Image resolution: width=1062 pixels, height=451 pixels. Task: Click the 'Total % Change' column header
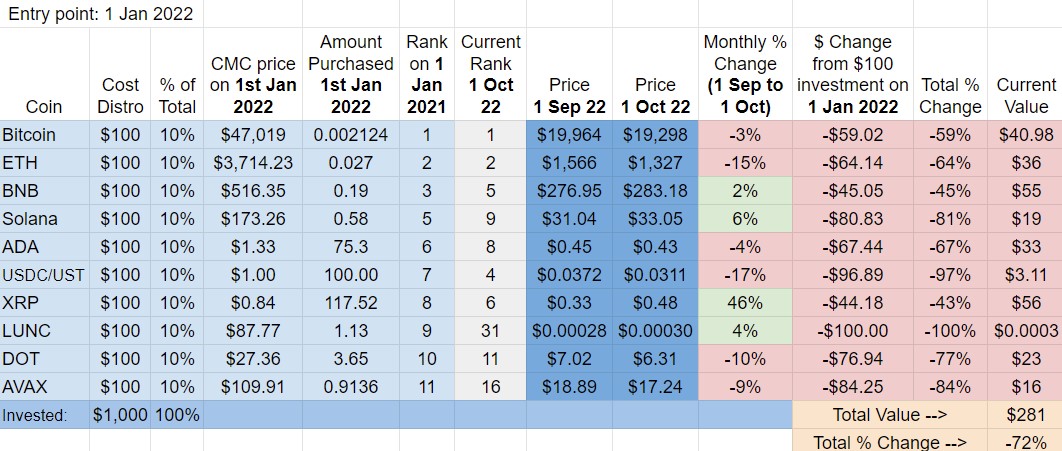pos(950,74)
